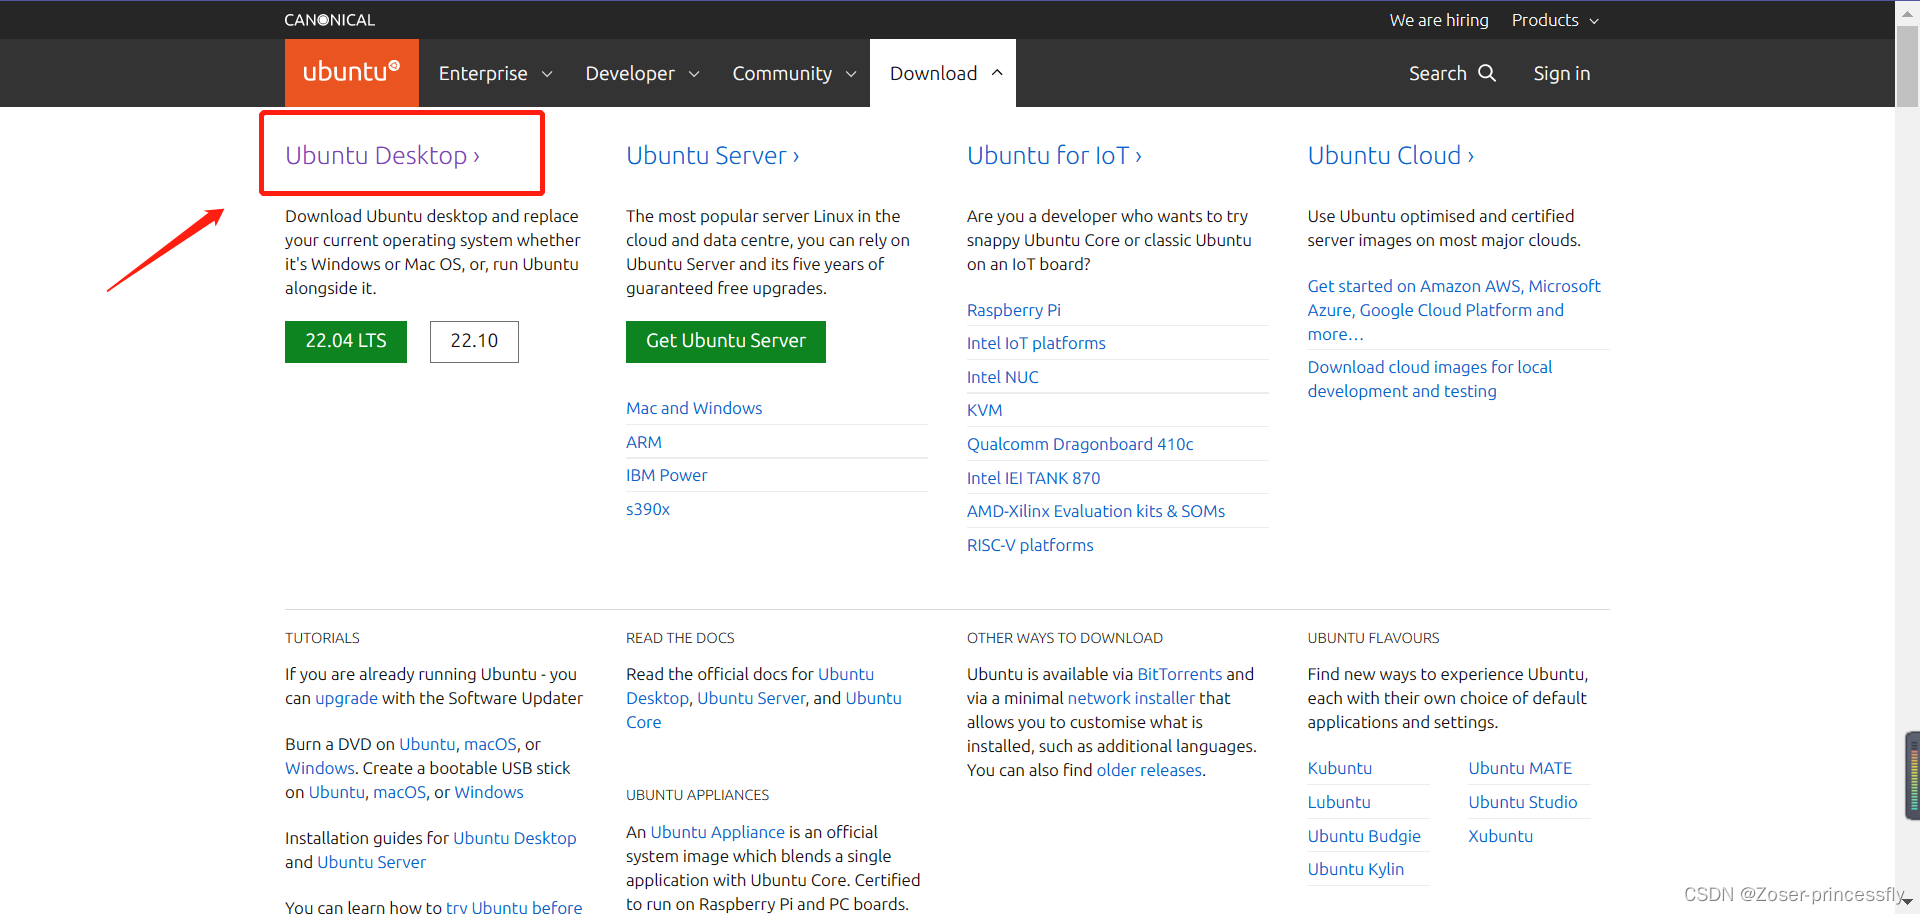Click the Products menu label
This screenshot has height=914, width=1920.
1545,20
